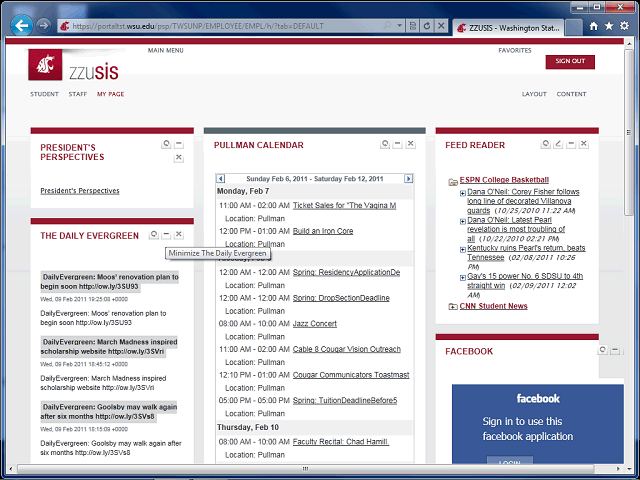This screenshot has height=480, width=640.
Task: Remove the Feed Reader pagelet
Action: (x=584, y=144)
